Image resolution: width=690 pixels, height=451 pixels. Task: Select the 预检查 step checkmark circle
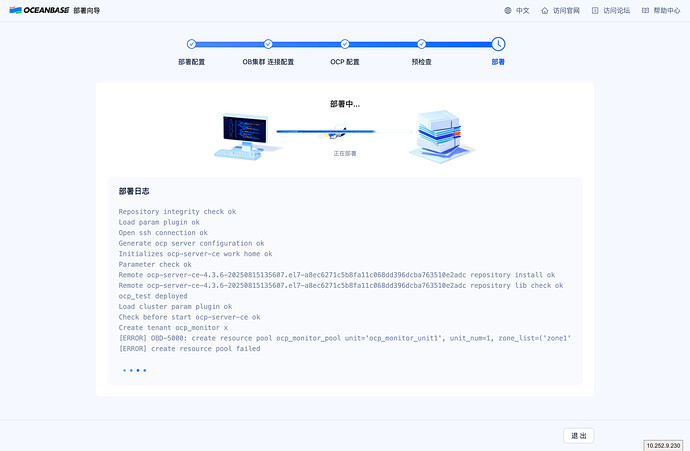click(421, 44)
